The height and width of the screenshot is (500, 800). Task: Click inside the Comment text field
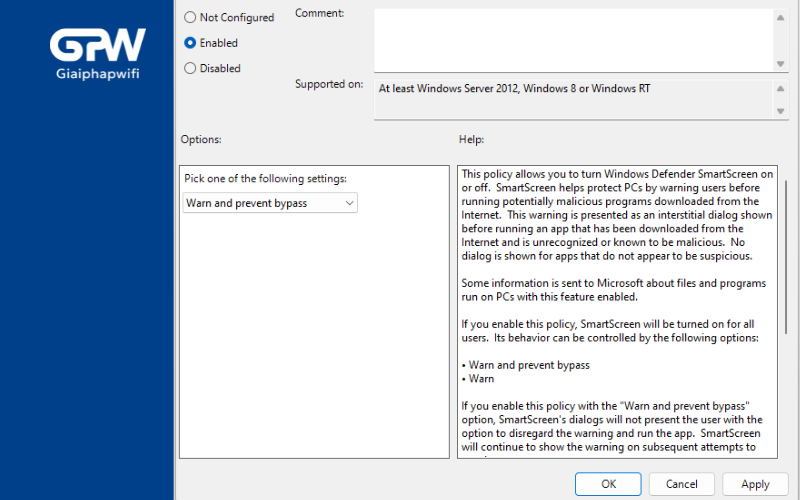[x=574, y=40]
